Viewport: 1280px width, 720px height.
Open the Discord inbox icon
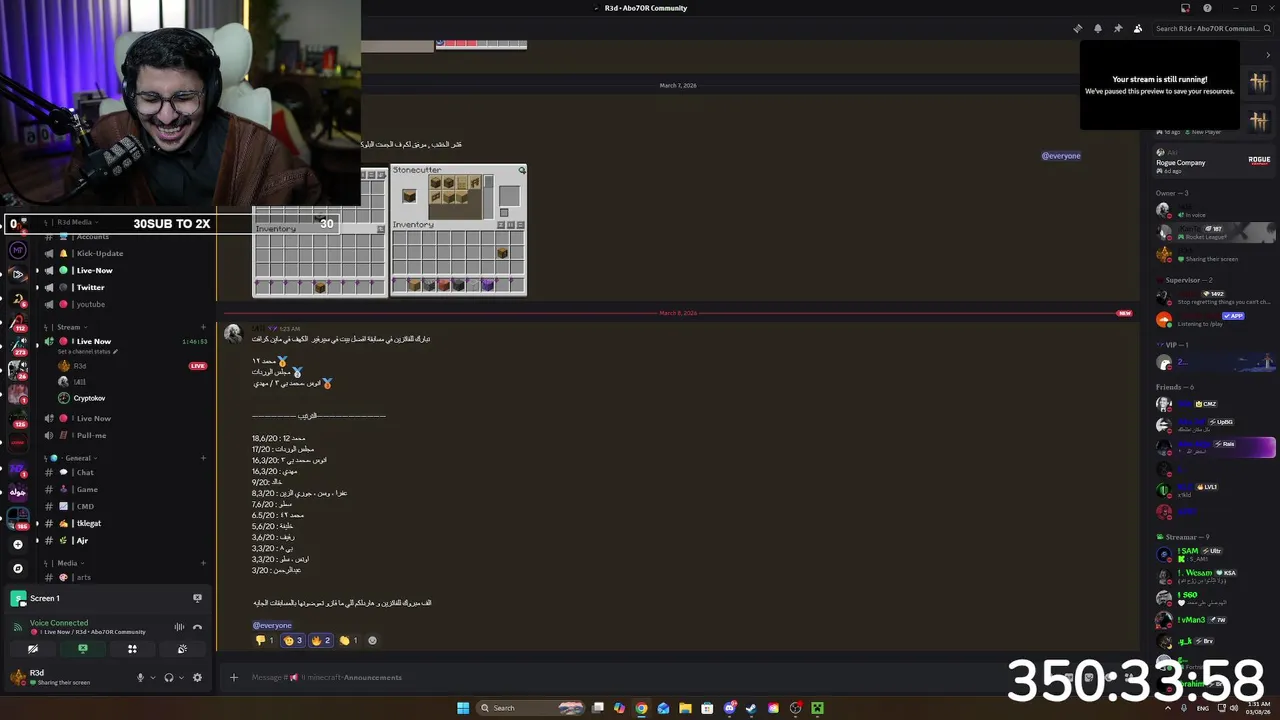(1185, 8)
